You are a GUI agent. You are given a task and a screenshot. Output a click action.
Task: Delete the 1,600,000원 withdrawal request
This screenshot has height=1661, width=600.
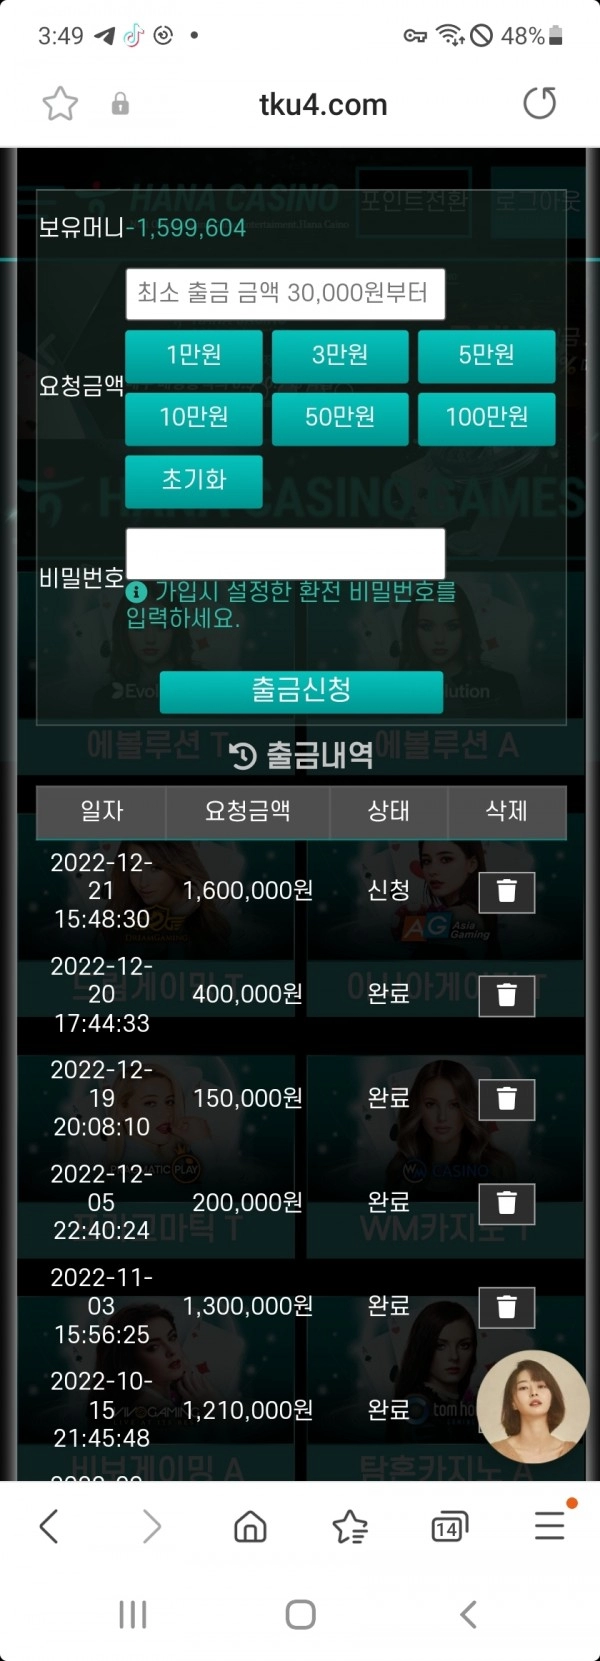(x=507, y=891)
